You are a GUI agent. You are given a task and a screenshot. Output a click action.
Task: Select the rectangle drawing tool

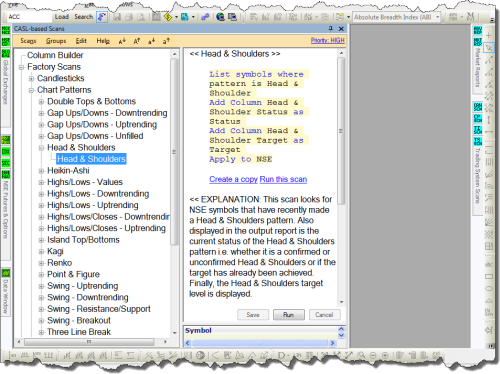point(489,276)
